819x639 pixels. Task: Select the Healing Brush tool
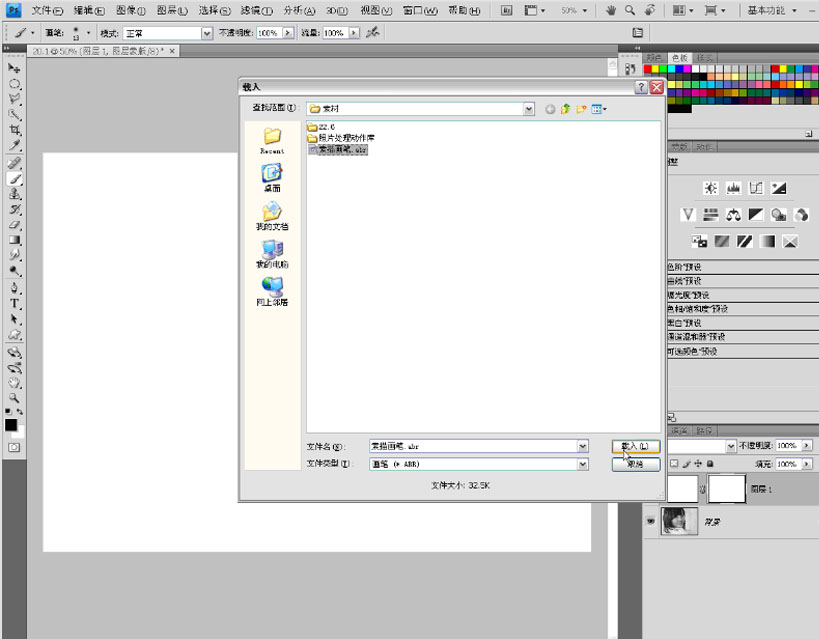click(x=14, y=163)
